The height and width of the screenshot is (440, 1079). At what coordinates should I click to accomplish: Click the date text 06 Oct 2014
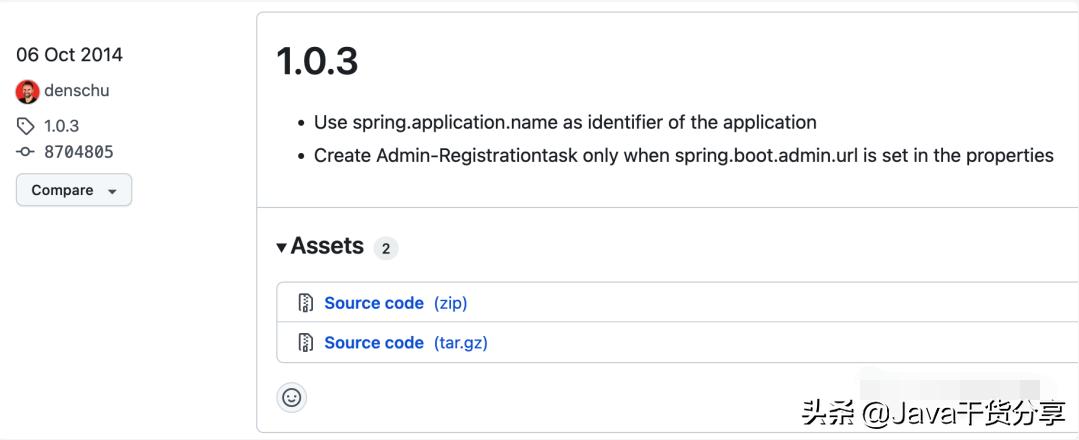pos(70,55)
